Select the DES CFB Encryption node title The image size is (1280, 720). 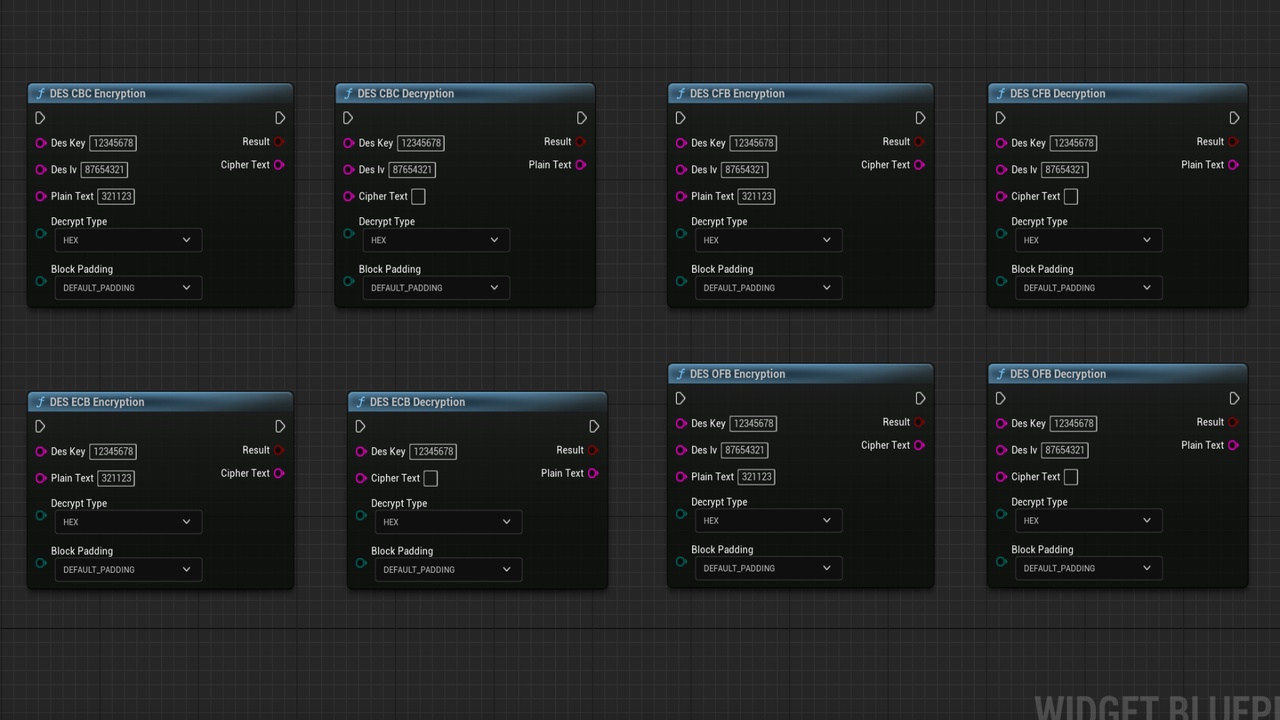pos(737,94)
